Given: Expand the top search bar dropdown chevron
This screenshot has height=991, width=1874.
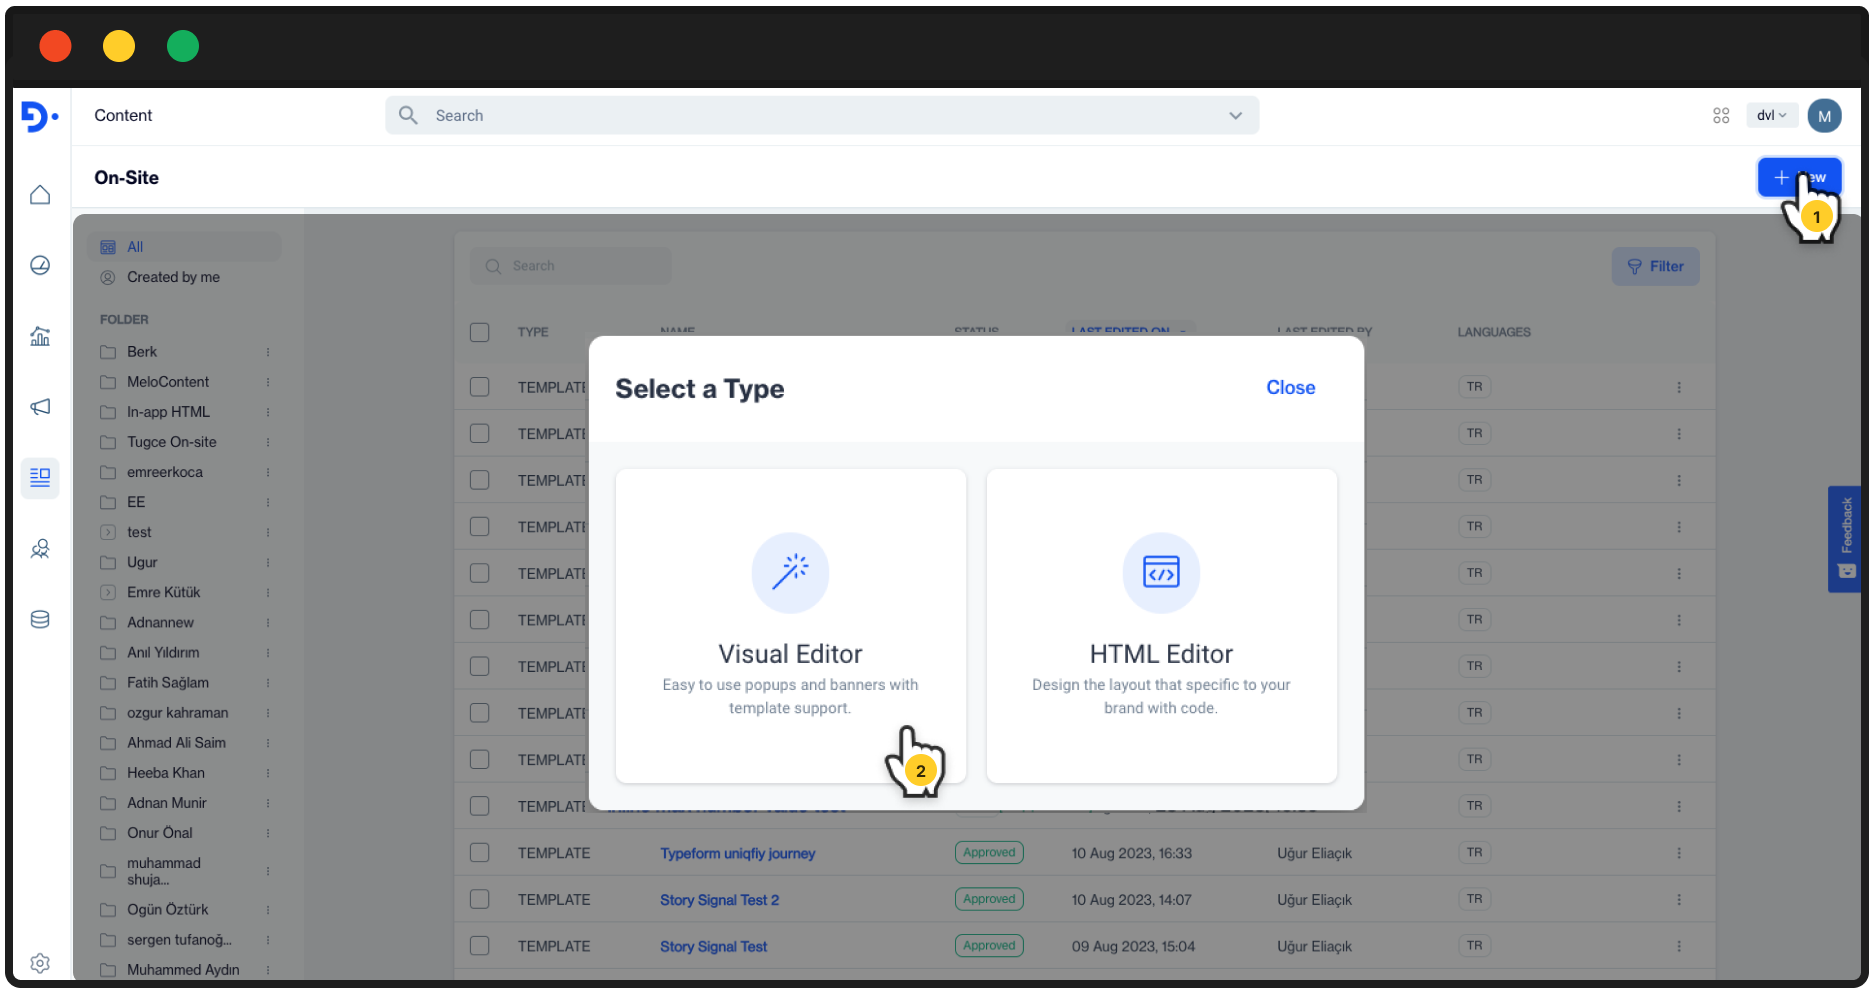Looking at the screenshot, I should coord(1236,116).
